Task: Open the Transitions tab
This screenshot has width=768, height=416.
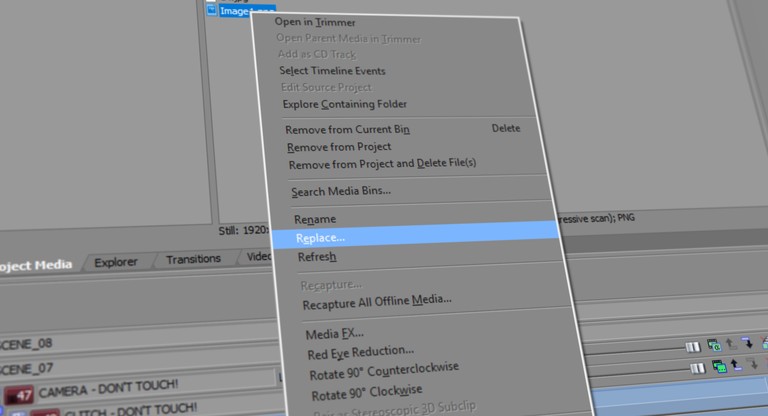Action: point(193,259)
